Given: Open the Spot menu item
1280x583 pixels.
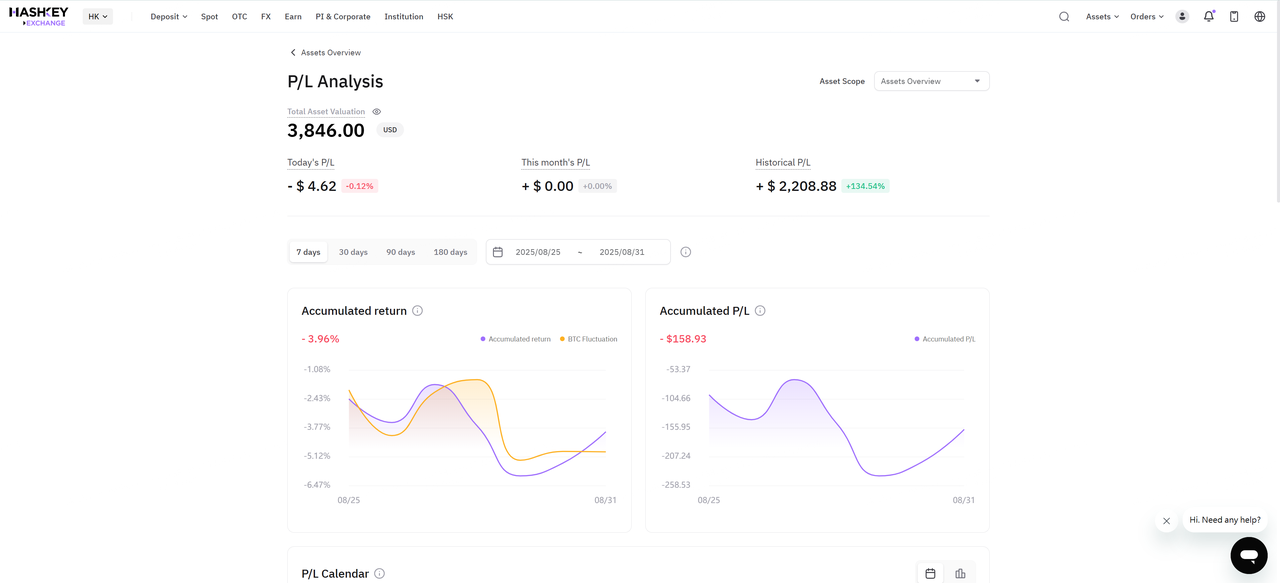Looking at the screenshot, I should pyautogui.click(x=209, y=16).
